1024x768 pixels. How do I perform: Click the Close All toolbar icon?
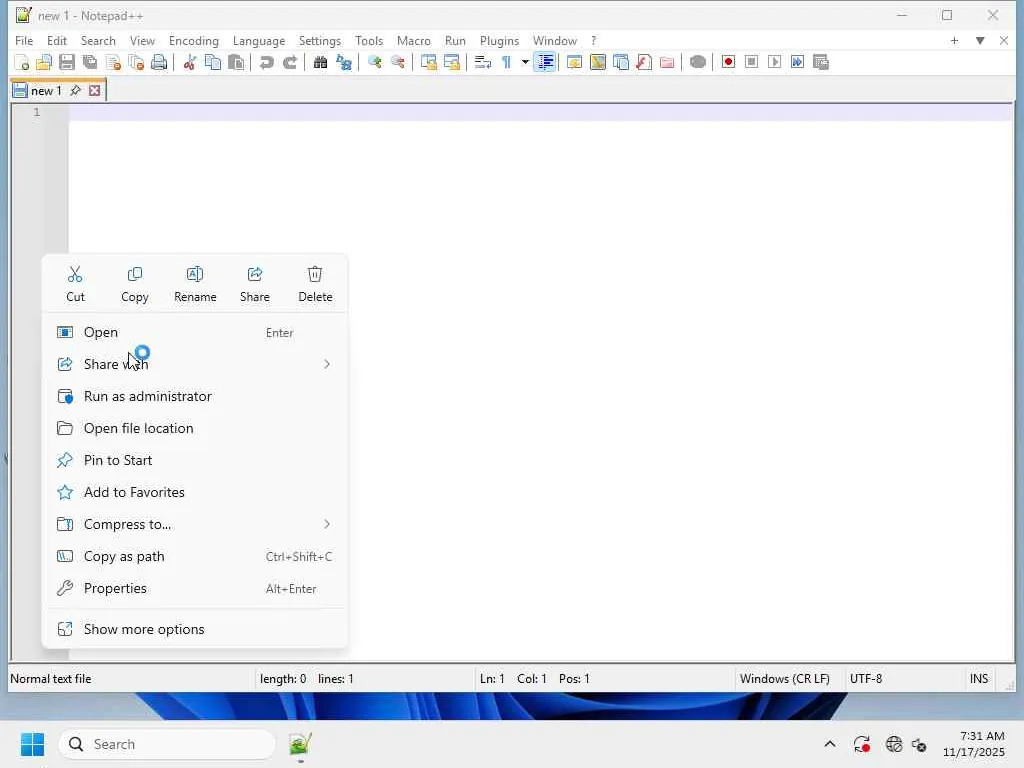point(136,63)
